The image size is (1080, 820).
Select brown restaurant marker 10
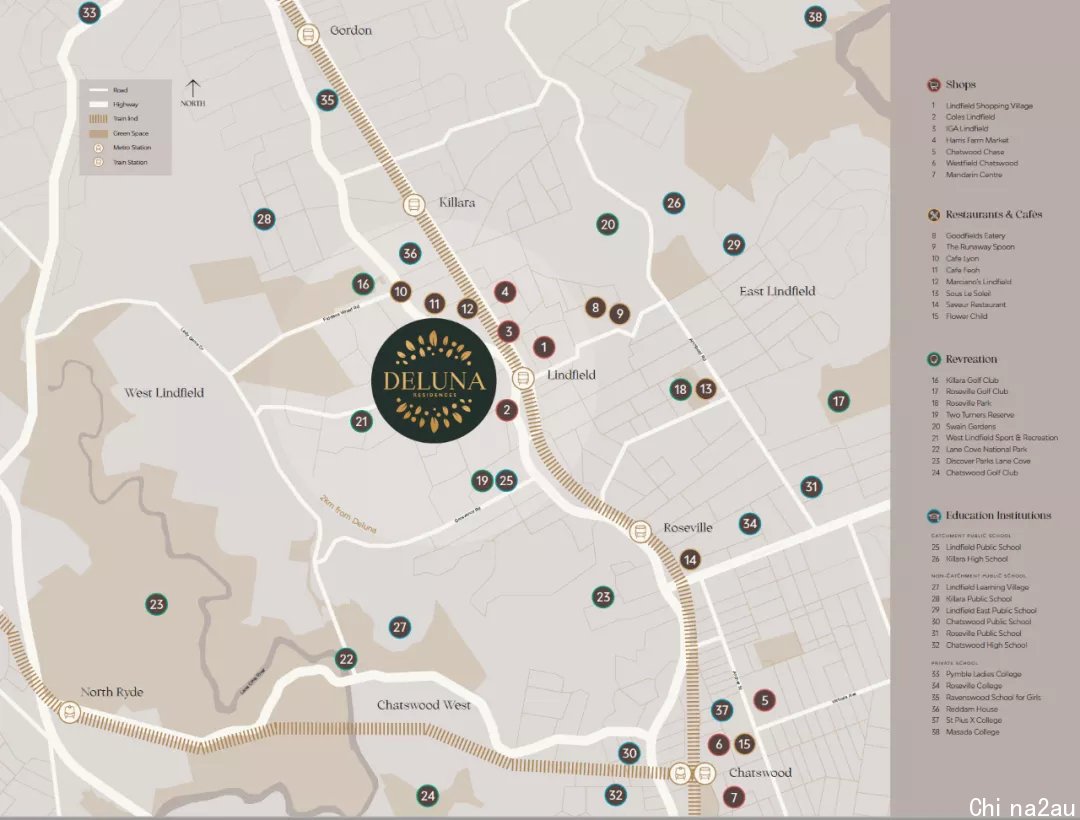(401, 291)
